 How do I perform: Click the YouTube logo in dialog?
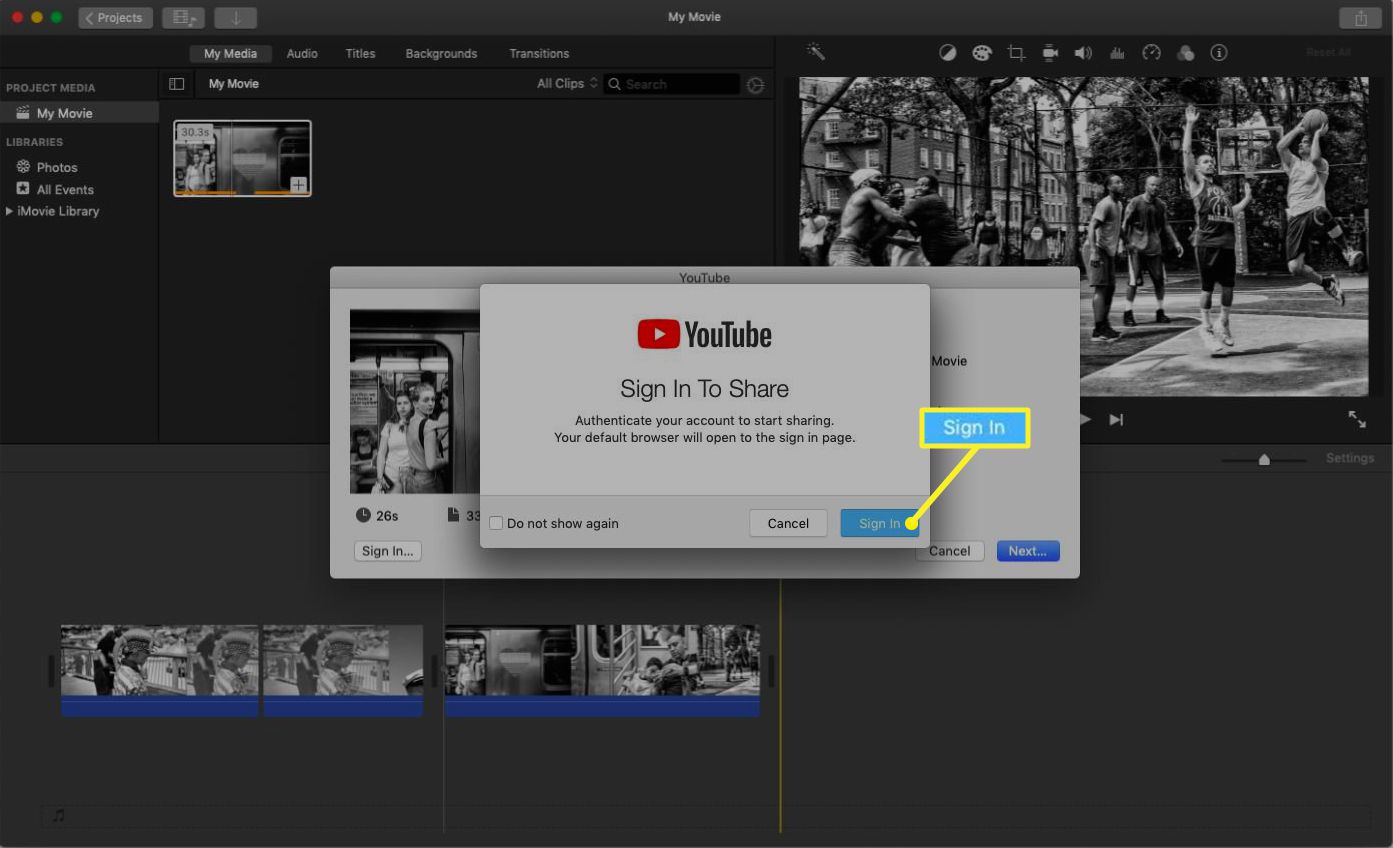click(705, 334)
